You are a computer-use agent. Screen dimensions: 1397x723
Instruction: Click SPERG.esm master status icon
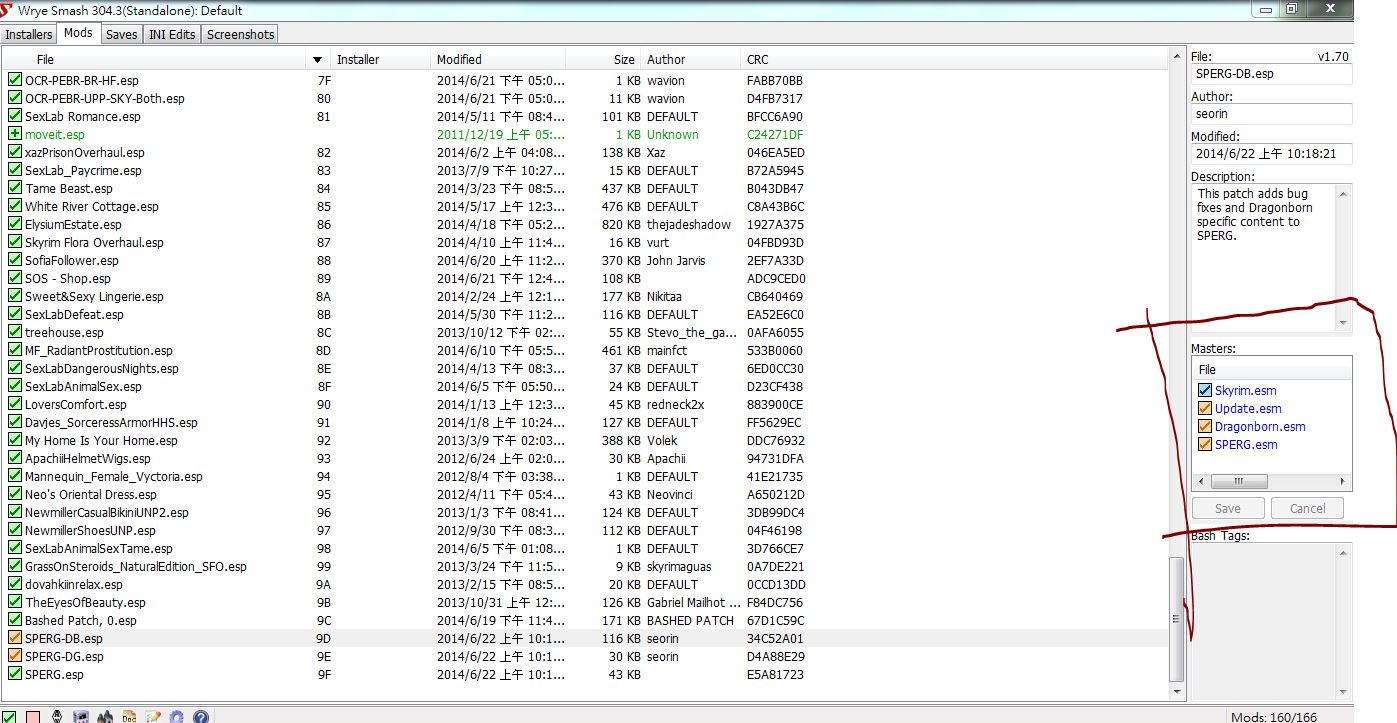click(x=1204, y=444)
